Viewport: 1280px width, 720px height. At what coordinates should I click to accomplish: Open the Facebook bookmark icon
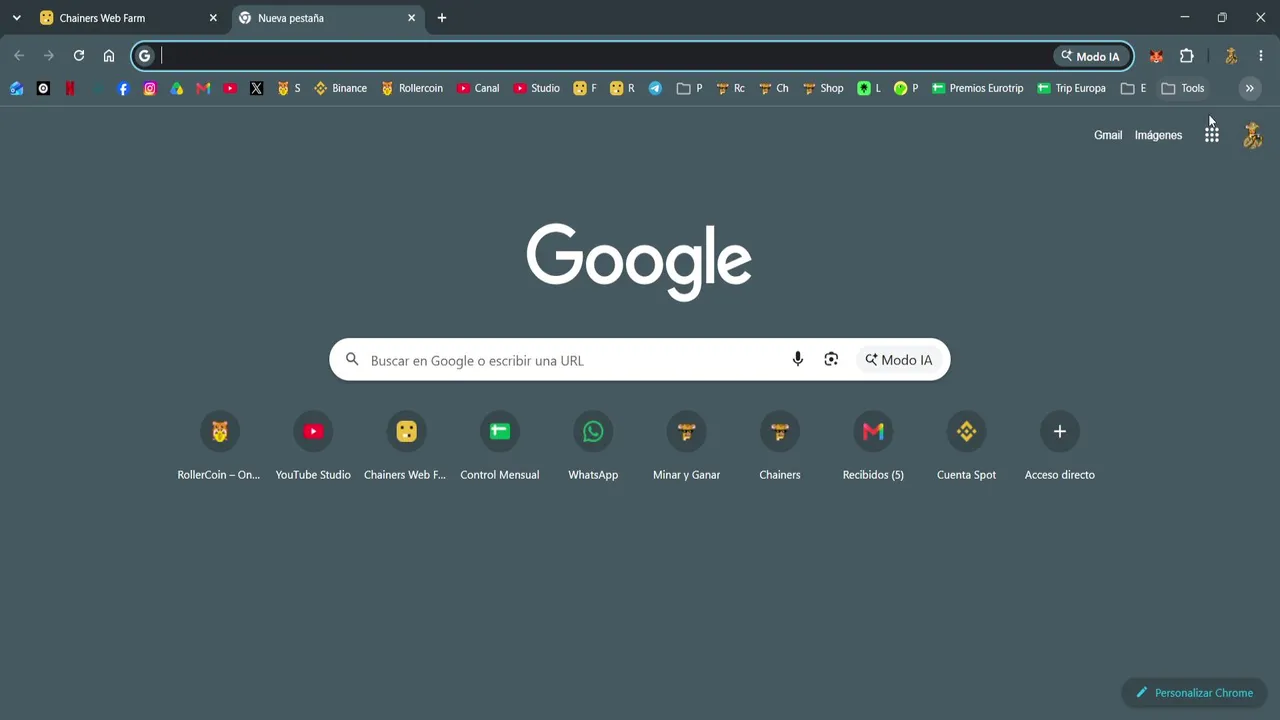click(123, 88)
